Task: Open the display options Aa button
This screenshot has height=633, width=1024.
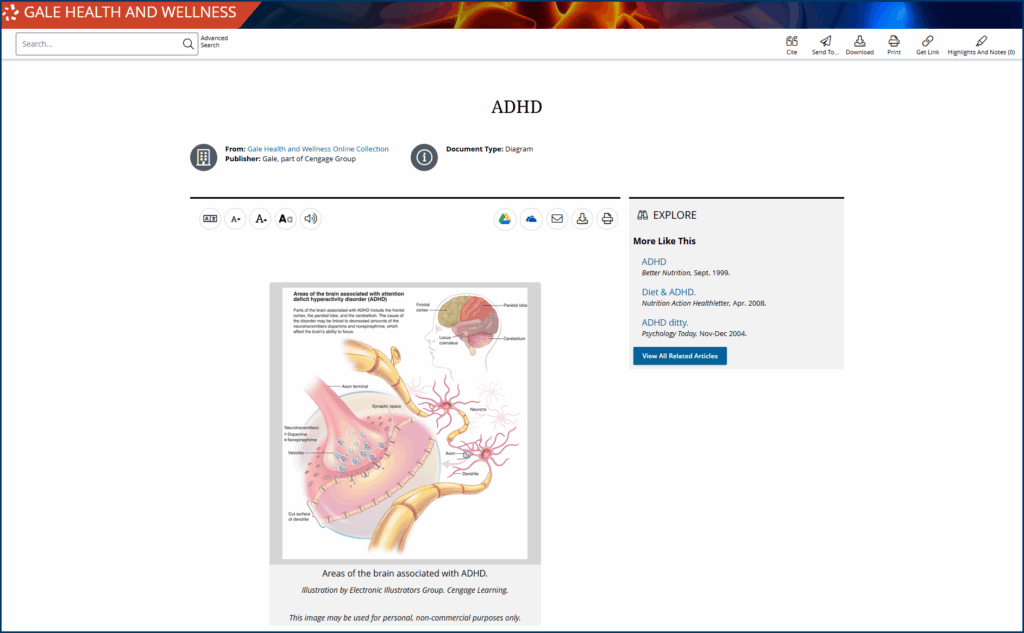Action: click(x=286, y=219)
